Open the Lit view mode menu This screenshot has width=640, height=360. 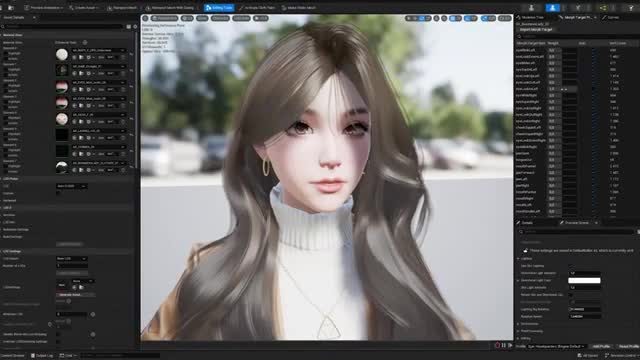tap(187, 18)
